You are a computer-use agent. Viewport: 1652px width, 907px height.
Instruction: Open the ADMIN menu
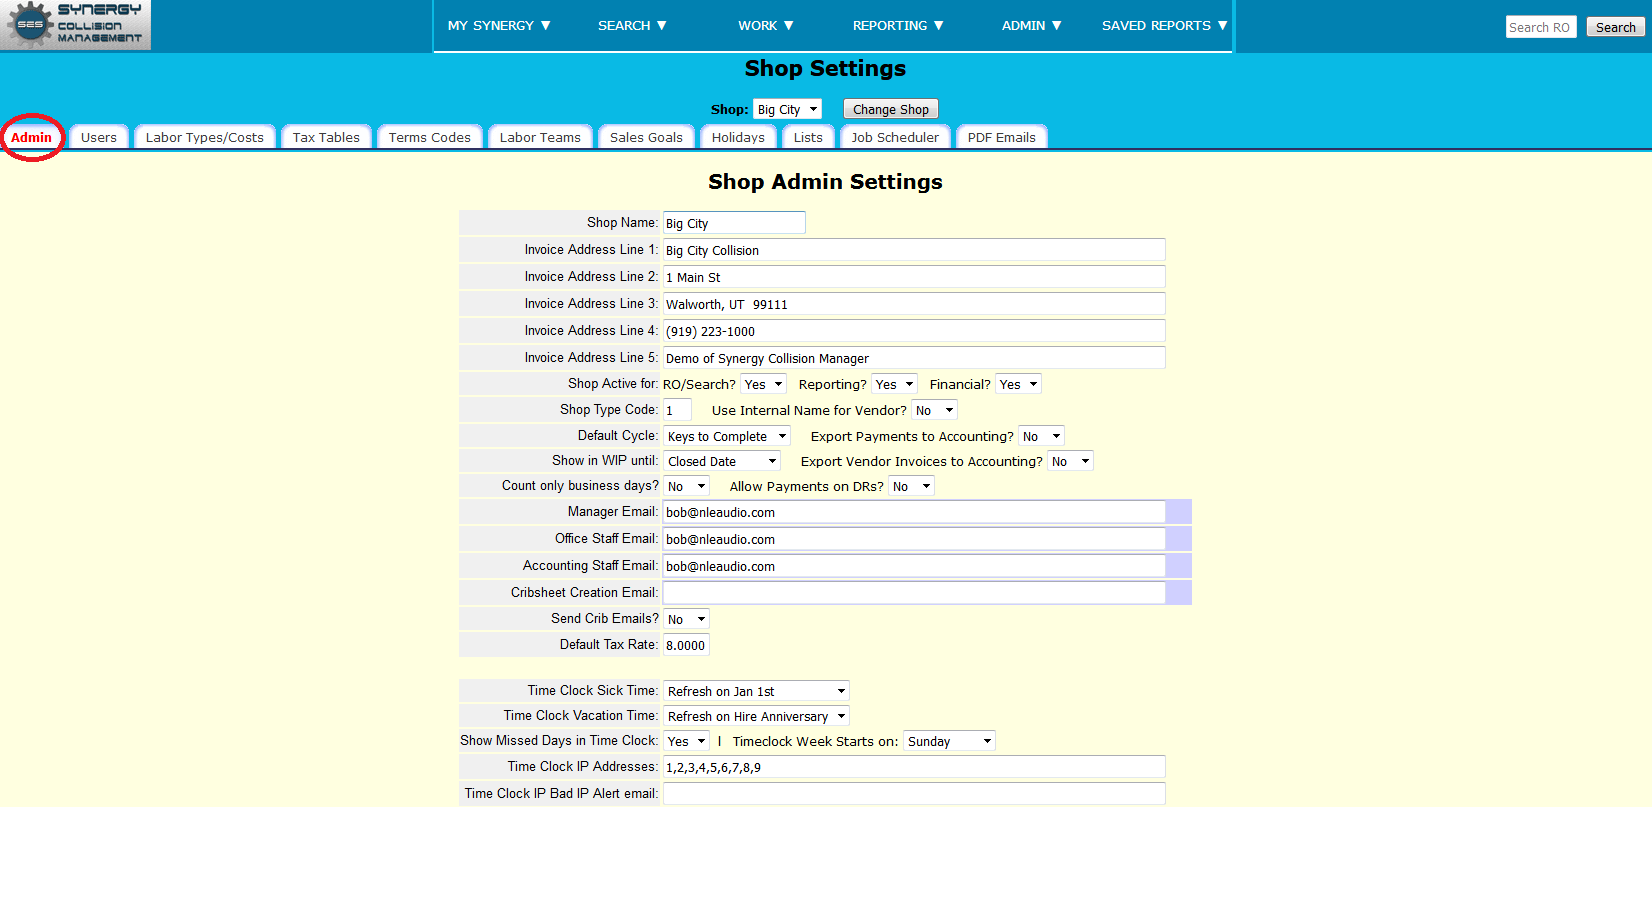tap(1032, 26)
